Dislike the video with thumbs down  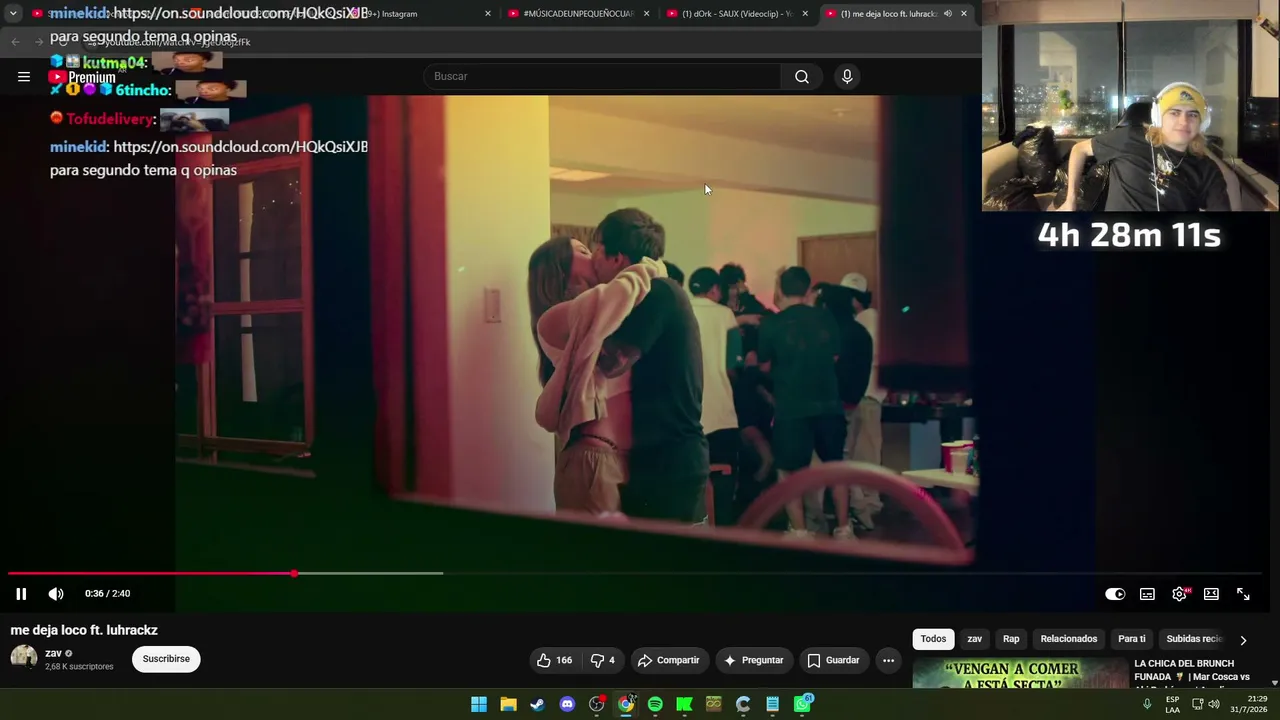(x=603, y=660)
